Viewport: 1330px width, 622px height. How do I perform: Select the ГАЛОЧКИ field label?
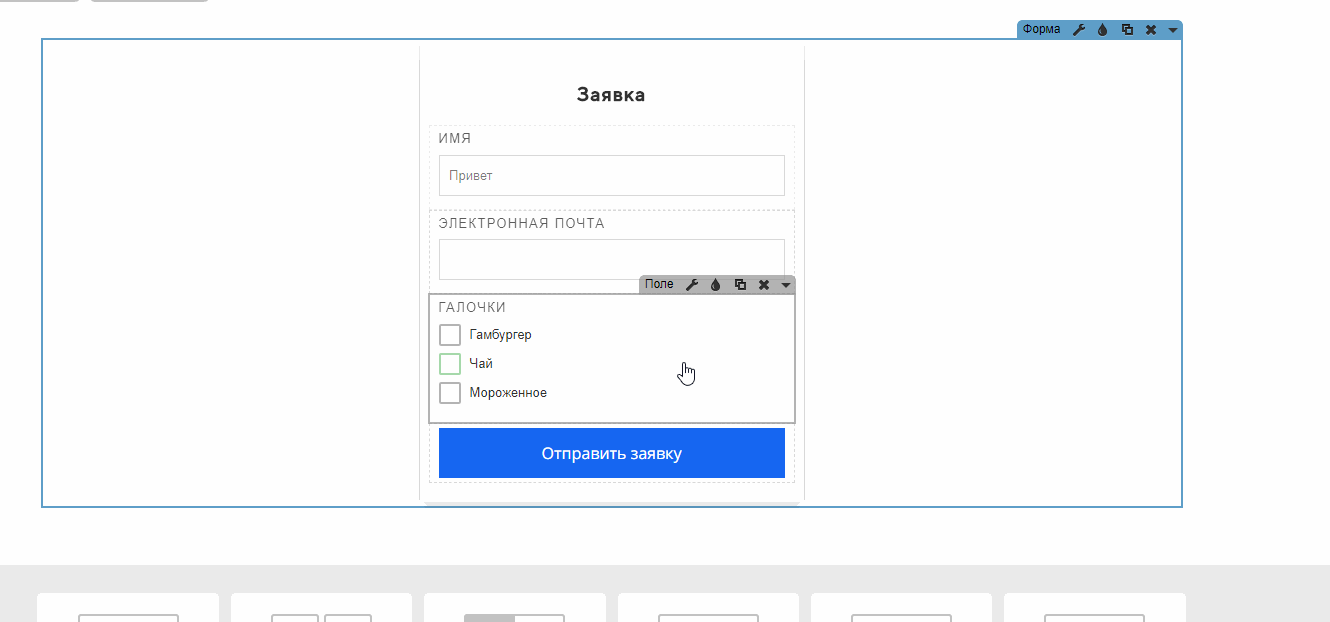point(473,308)
